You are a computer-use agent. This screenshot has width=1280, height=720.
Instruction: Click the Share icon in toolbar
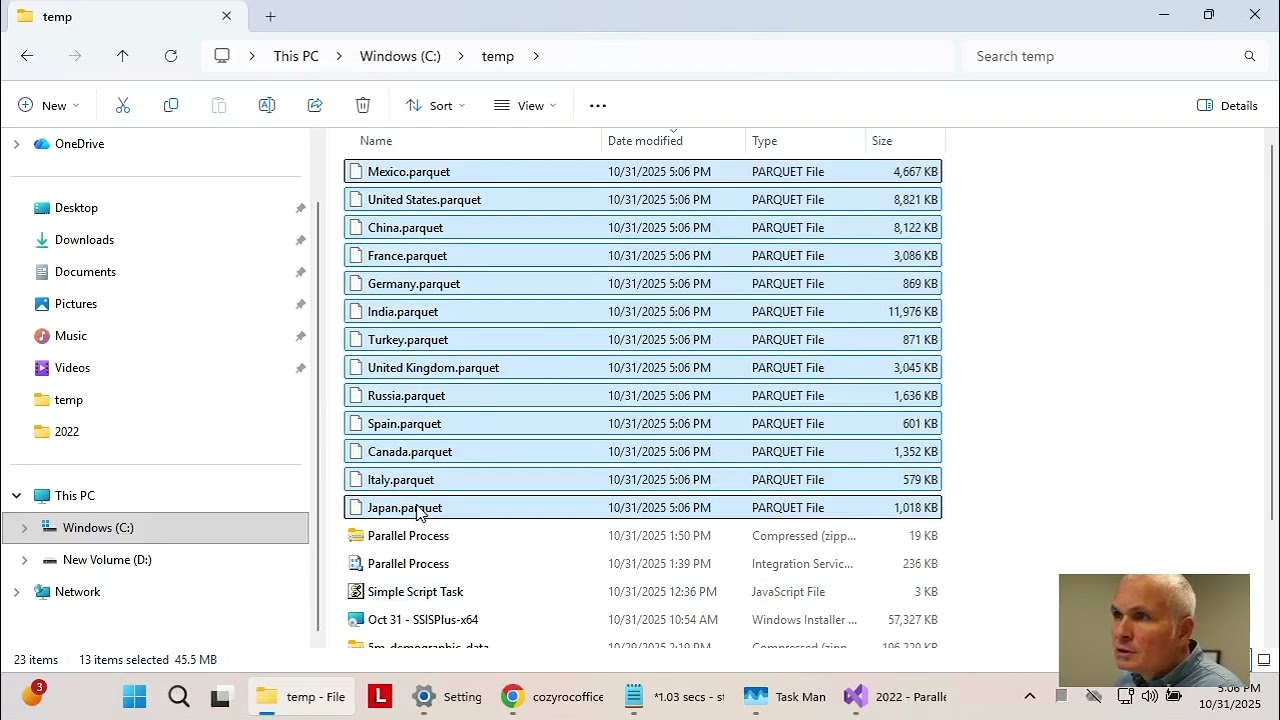click(315, 105)
